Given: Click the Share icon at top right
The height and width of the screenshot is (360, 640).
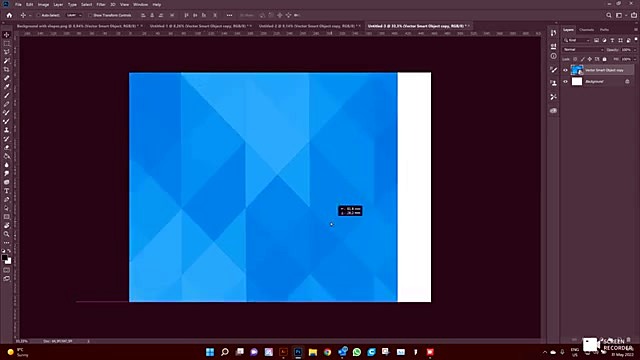Looking at the screenshot, I should point(634,15).
